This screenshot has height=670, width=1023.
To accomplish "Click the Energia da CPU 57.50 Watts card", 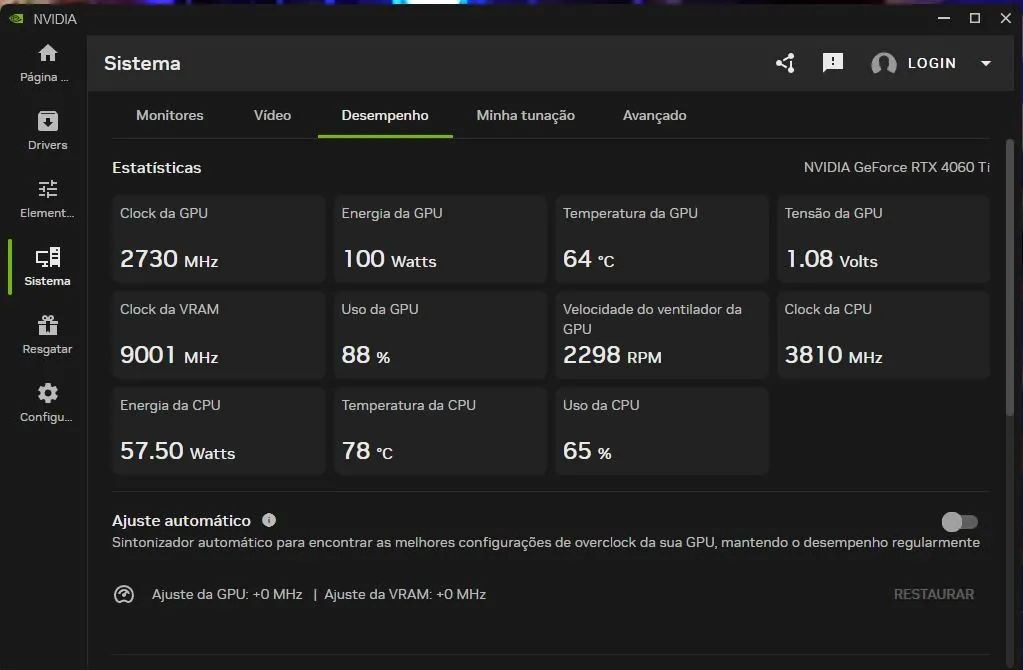I will (x=219, y=431).
